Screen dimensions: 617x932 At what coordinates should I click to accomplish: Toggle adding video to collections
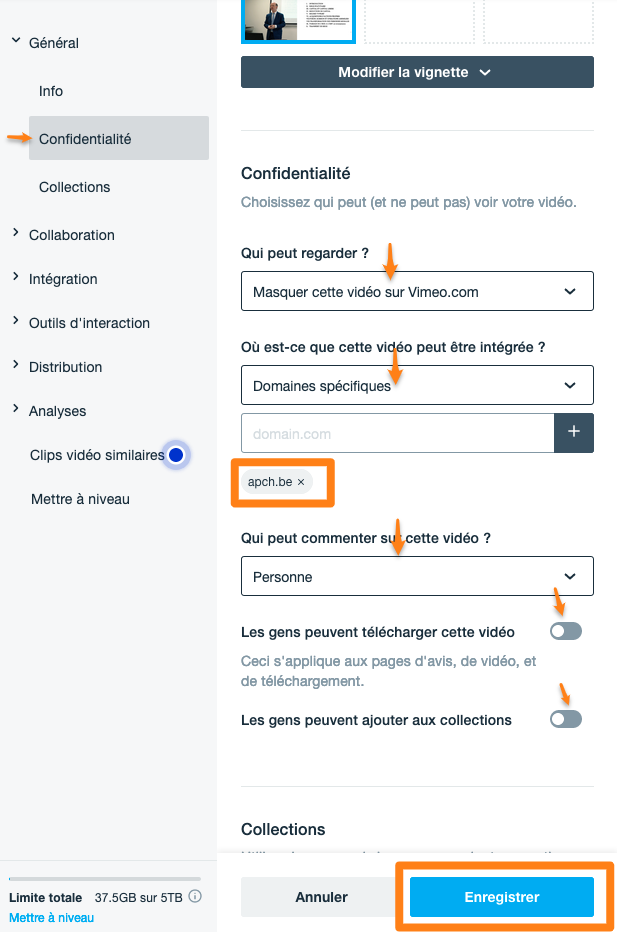(x=565, y=719)
